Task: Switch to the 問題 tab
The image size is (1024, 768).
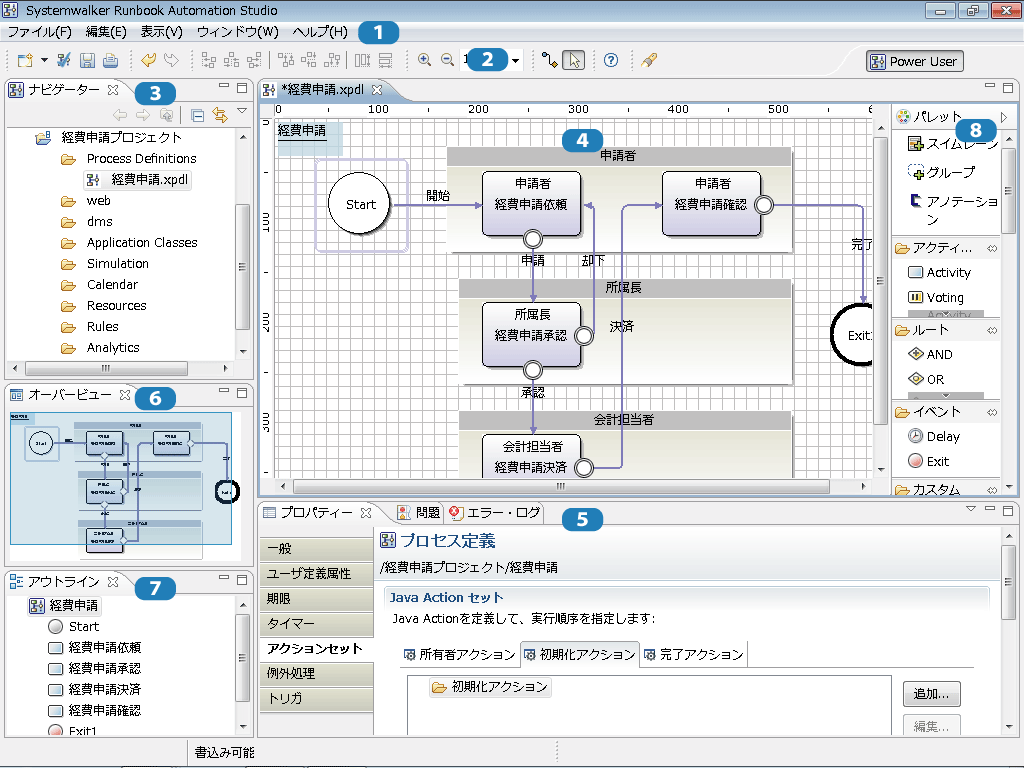Action: [419, 513]
